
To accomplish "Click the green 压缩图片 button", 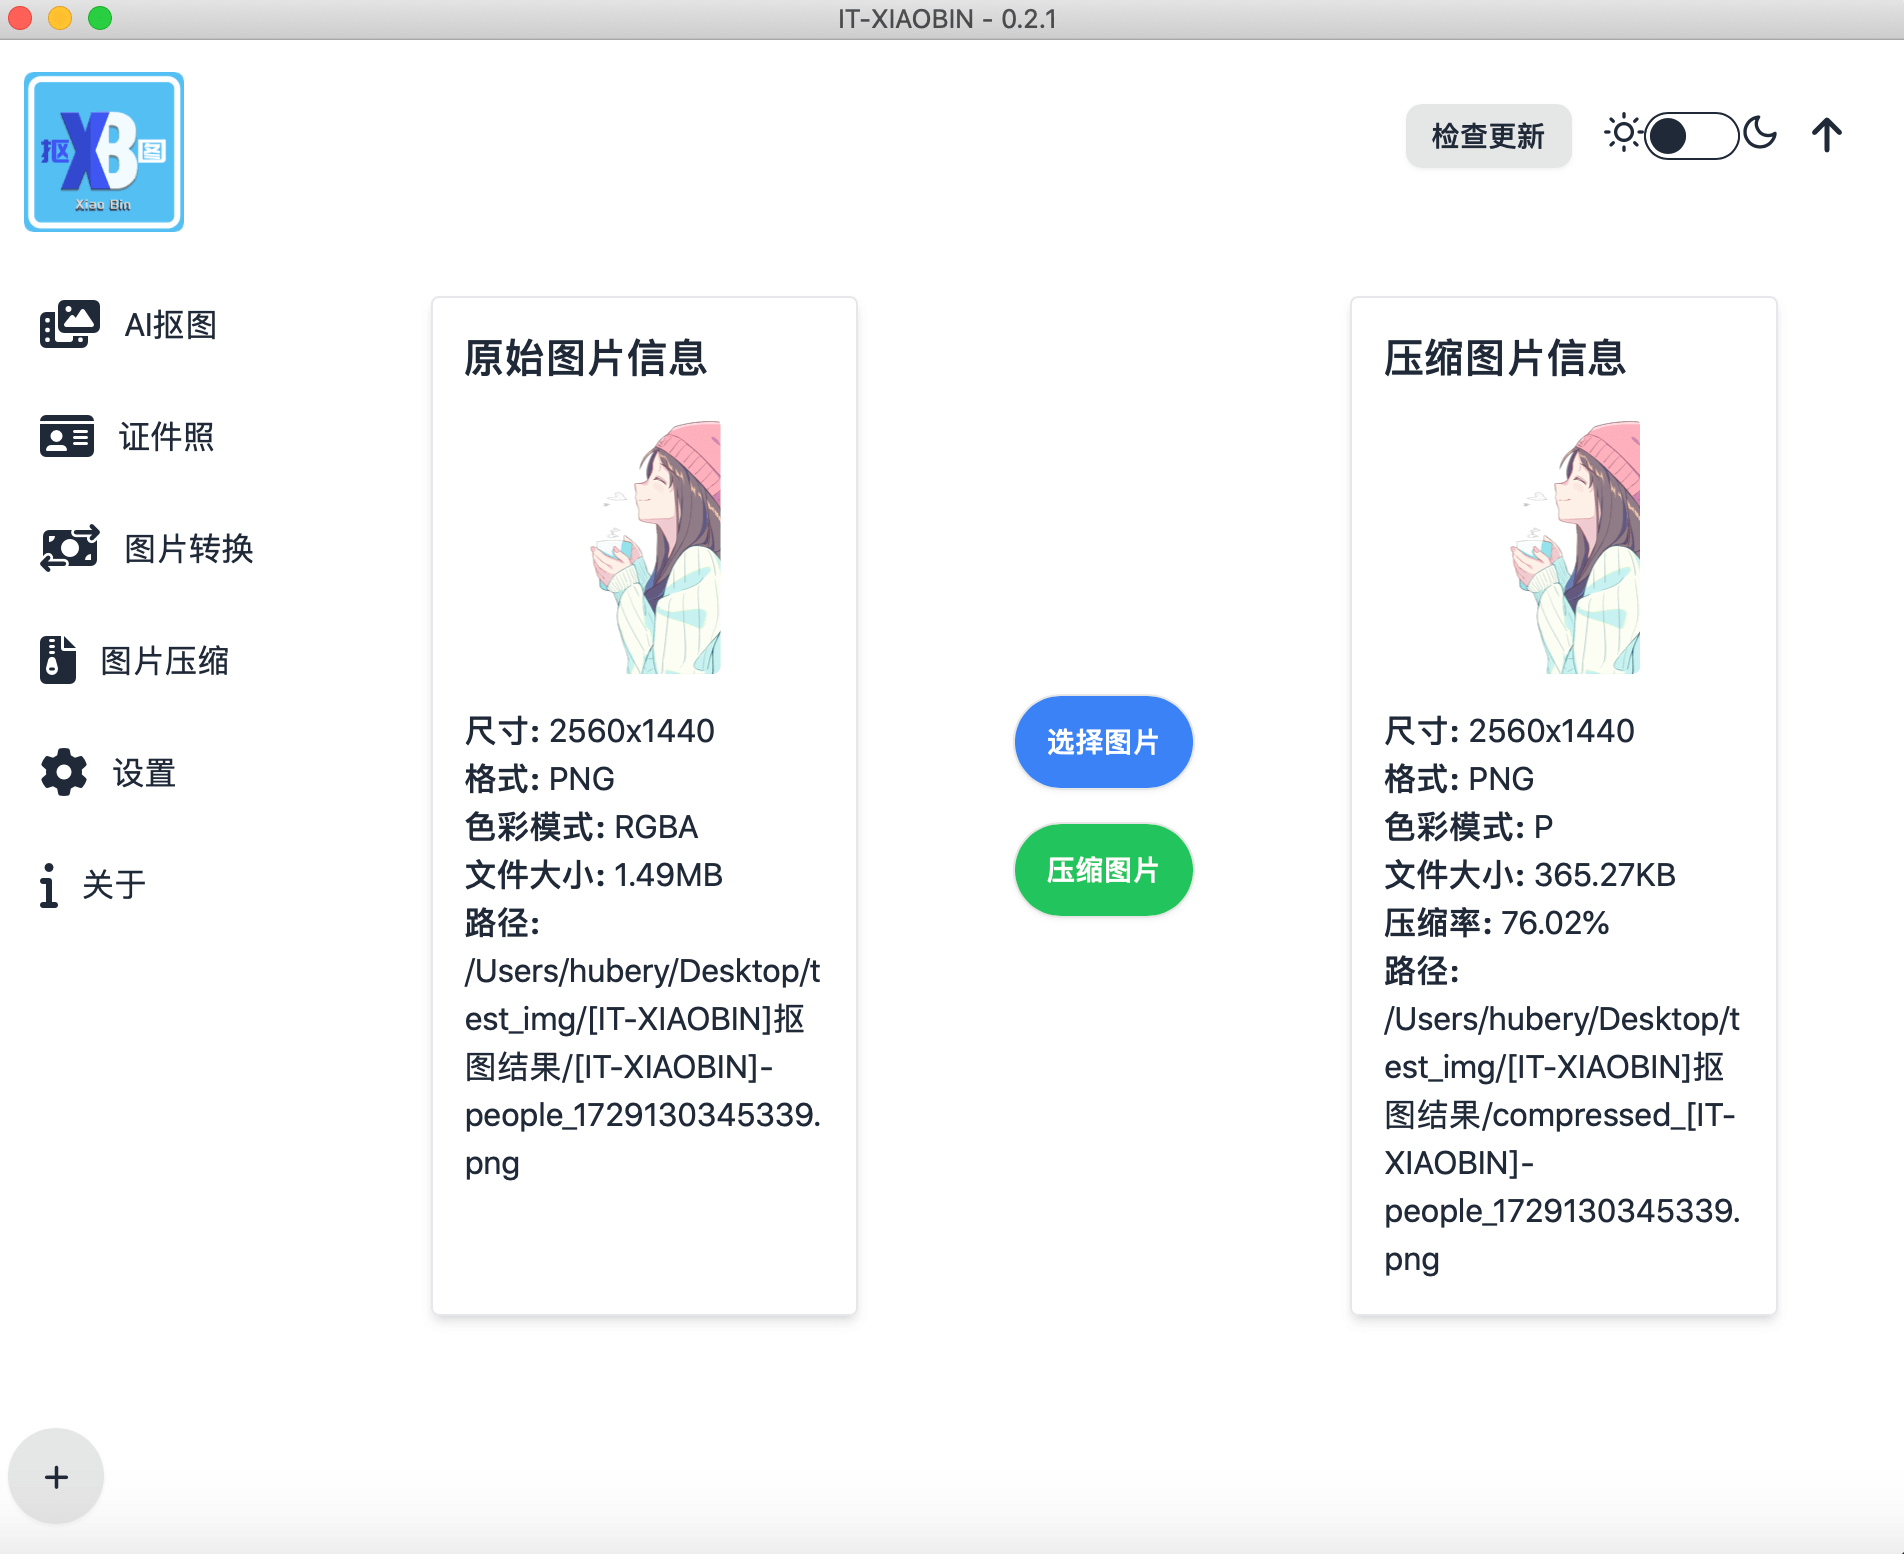I will coord(1103,870).
